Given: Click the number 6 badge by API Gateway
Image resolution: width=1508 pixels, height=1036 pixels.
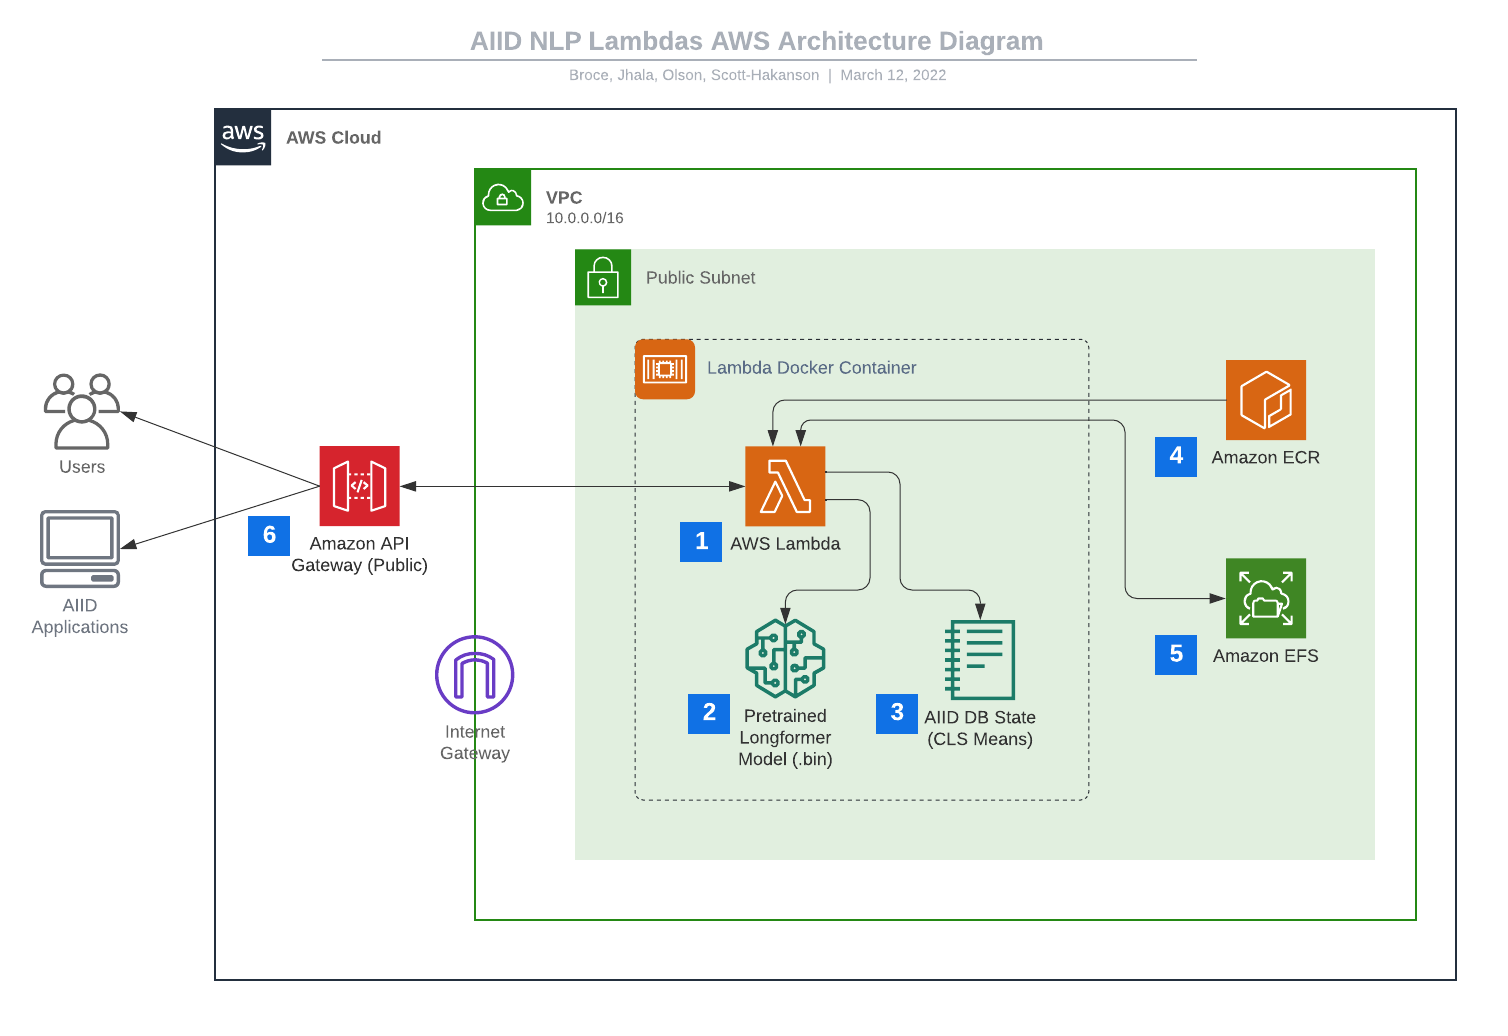Looking at the screenshot, I should pos(269,535).
